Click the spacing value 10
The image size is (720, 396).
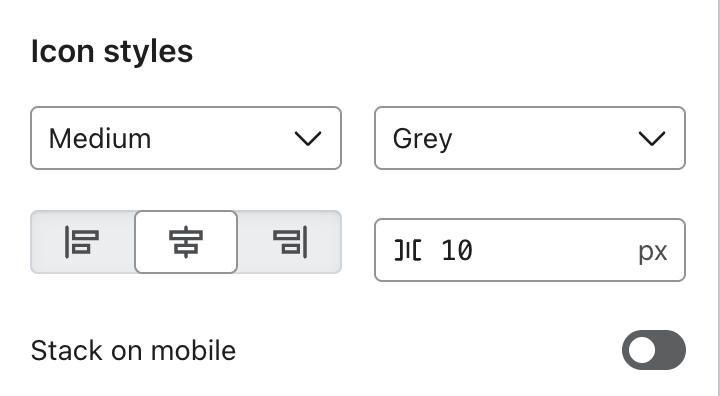point(456,251)
